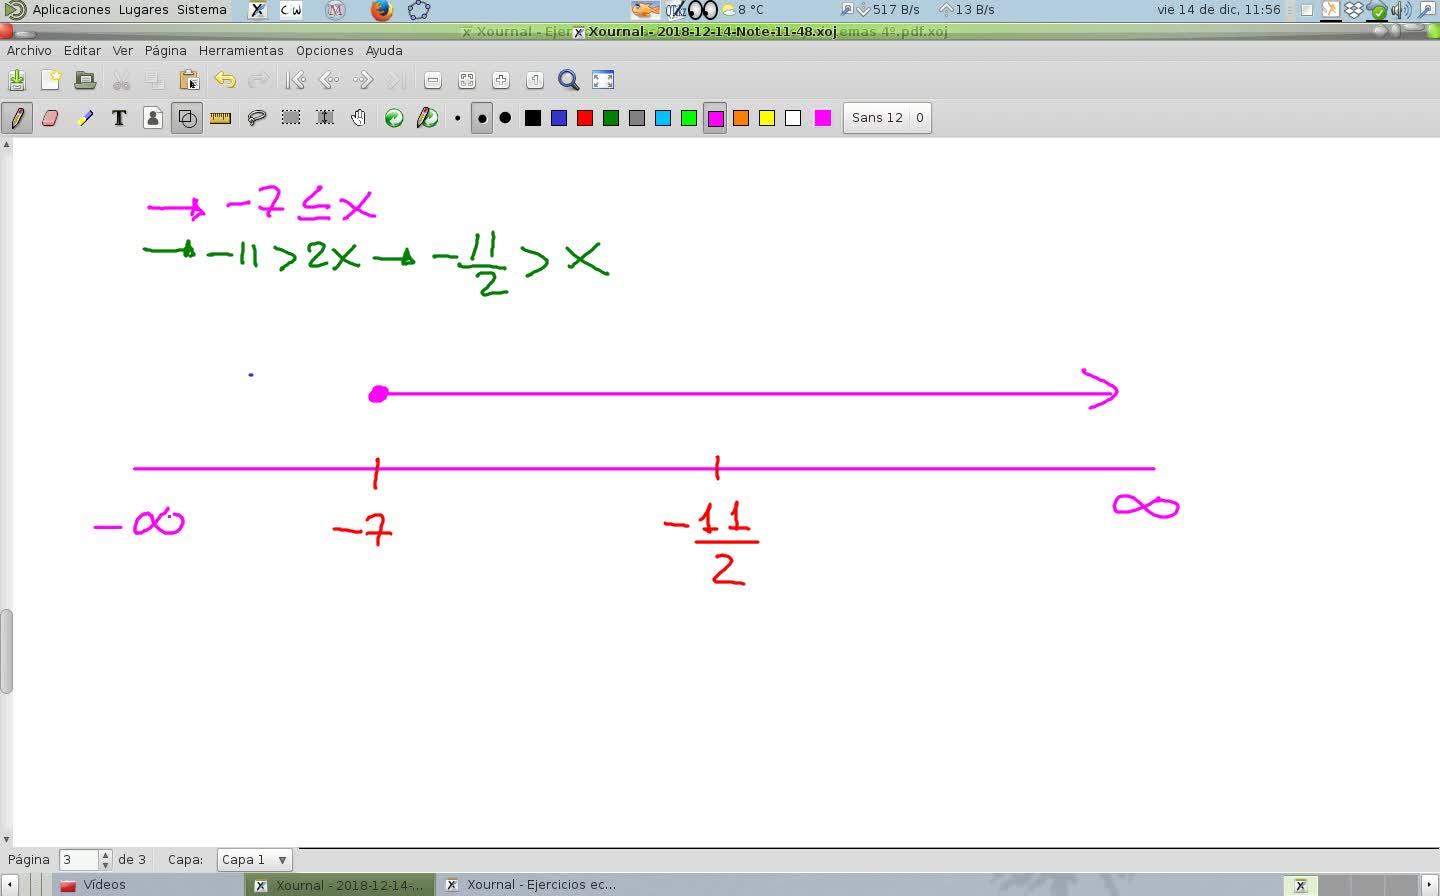This screenshot has width=1440, height=896.
Task: Go to the previous page
Action: click(329, 80)
